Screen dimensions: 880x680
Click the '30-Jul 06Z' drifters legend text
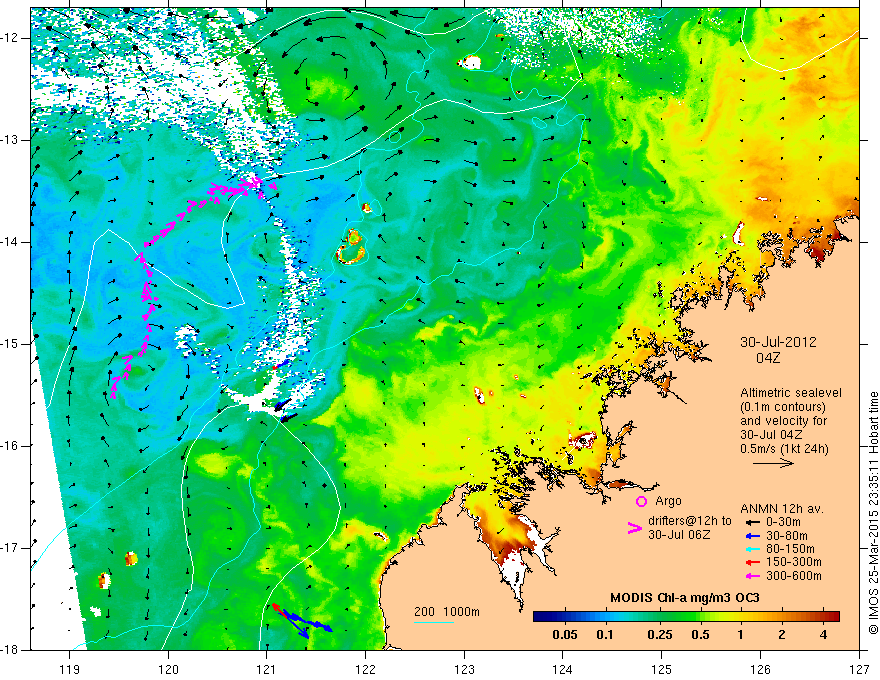coord(679,535)
